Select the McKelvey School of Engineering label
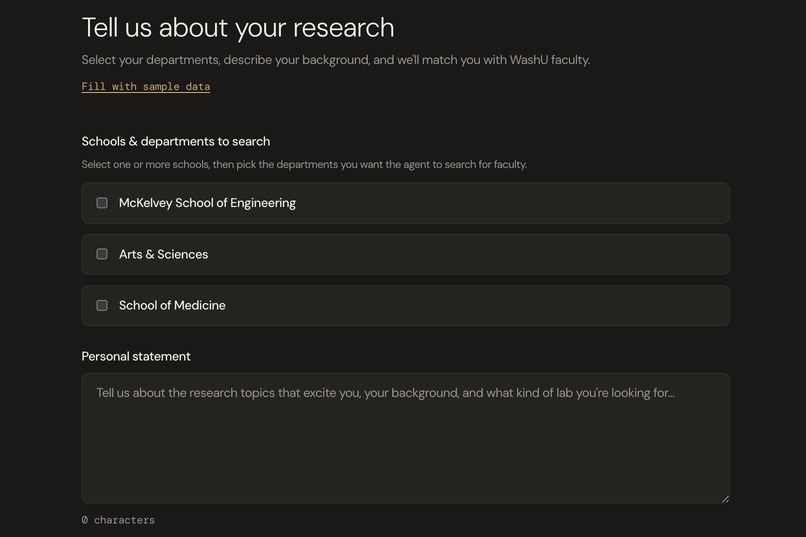The height and width of the screenshot is (537, 806). point(207,203)
